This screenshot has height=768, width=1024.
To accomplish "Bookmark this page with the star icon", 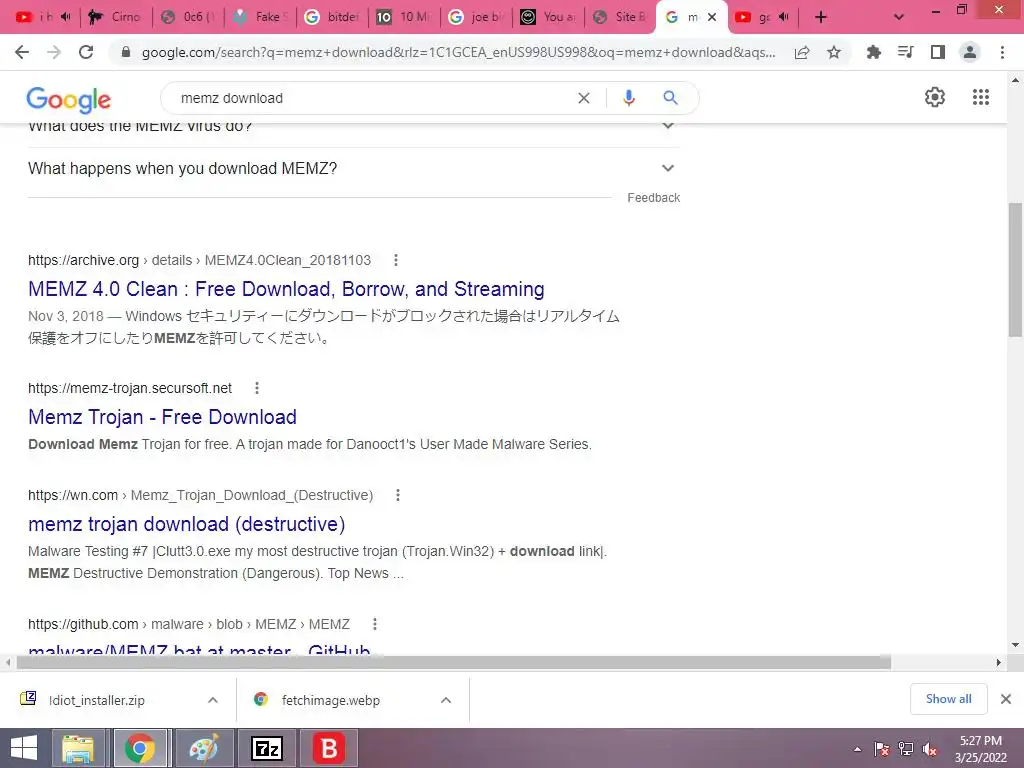I will (833, 52).
